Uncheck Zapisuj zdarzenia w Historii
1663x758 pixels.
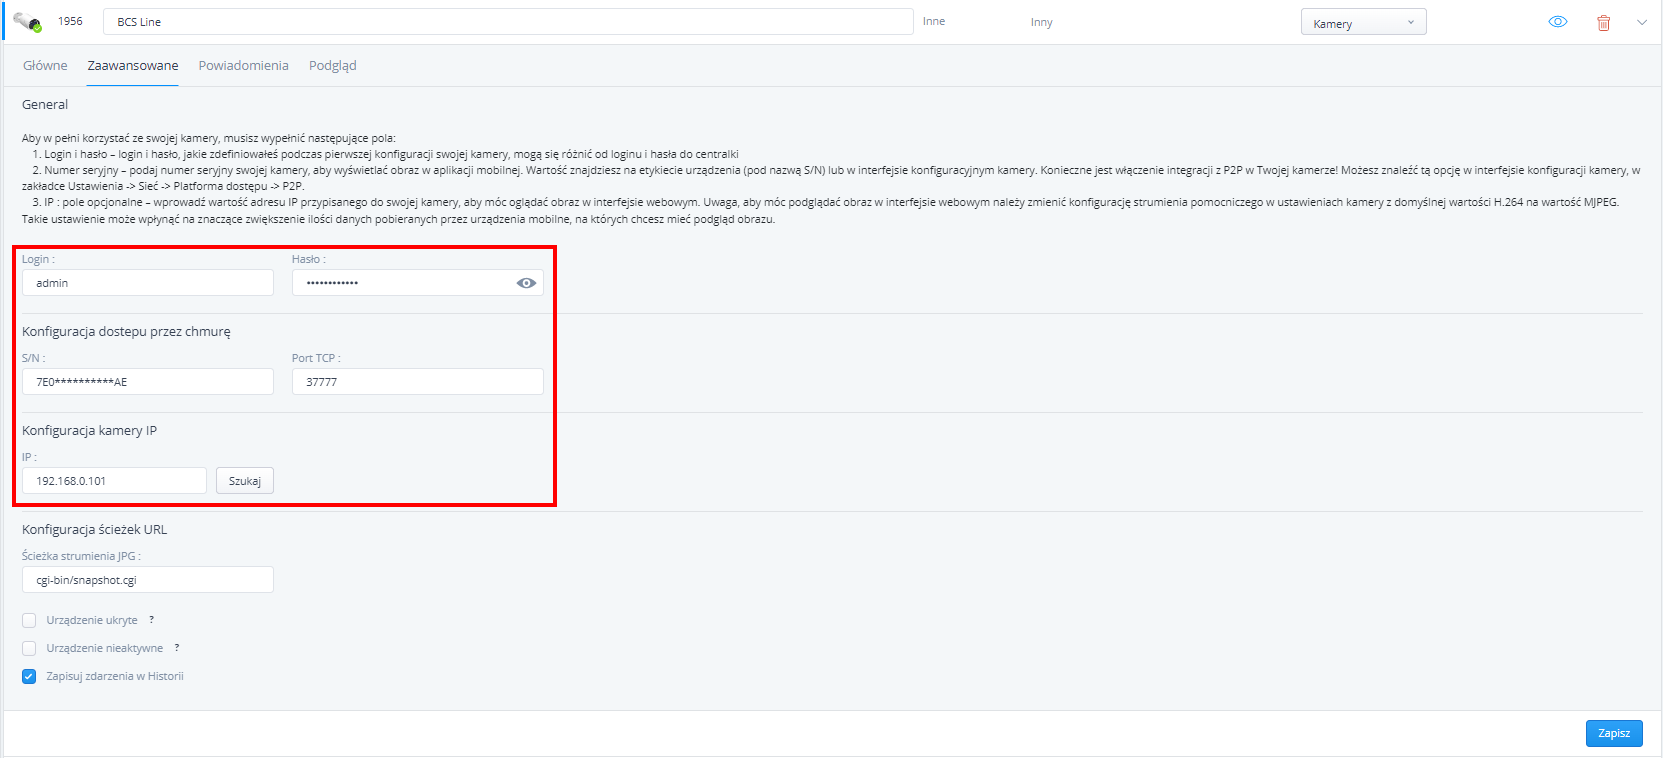click(x=29, y=676)
